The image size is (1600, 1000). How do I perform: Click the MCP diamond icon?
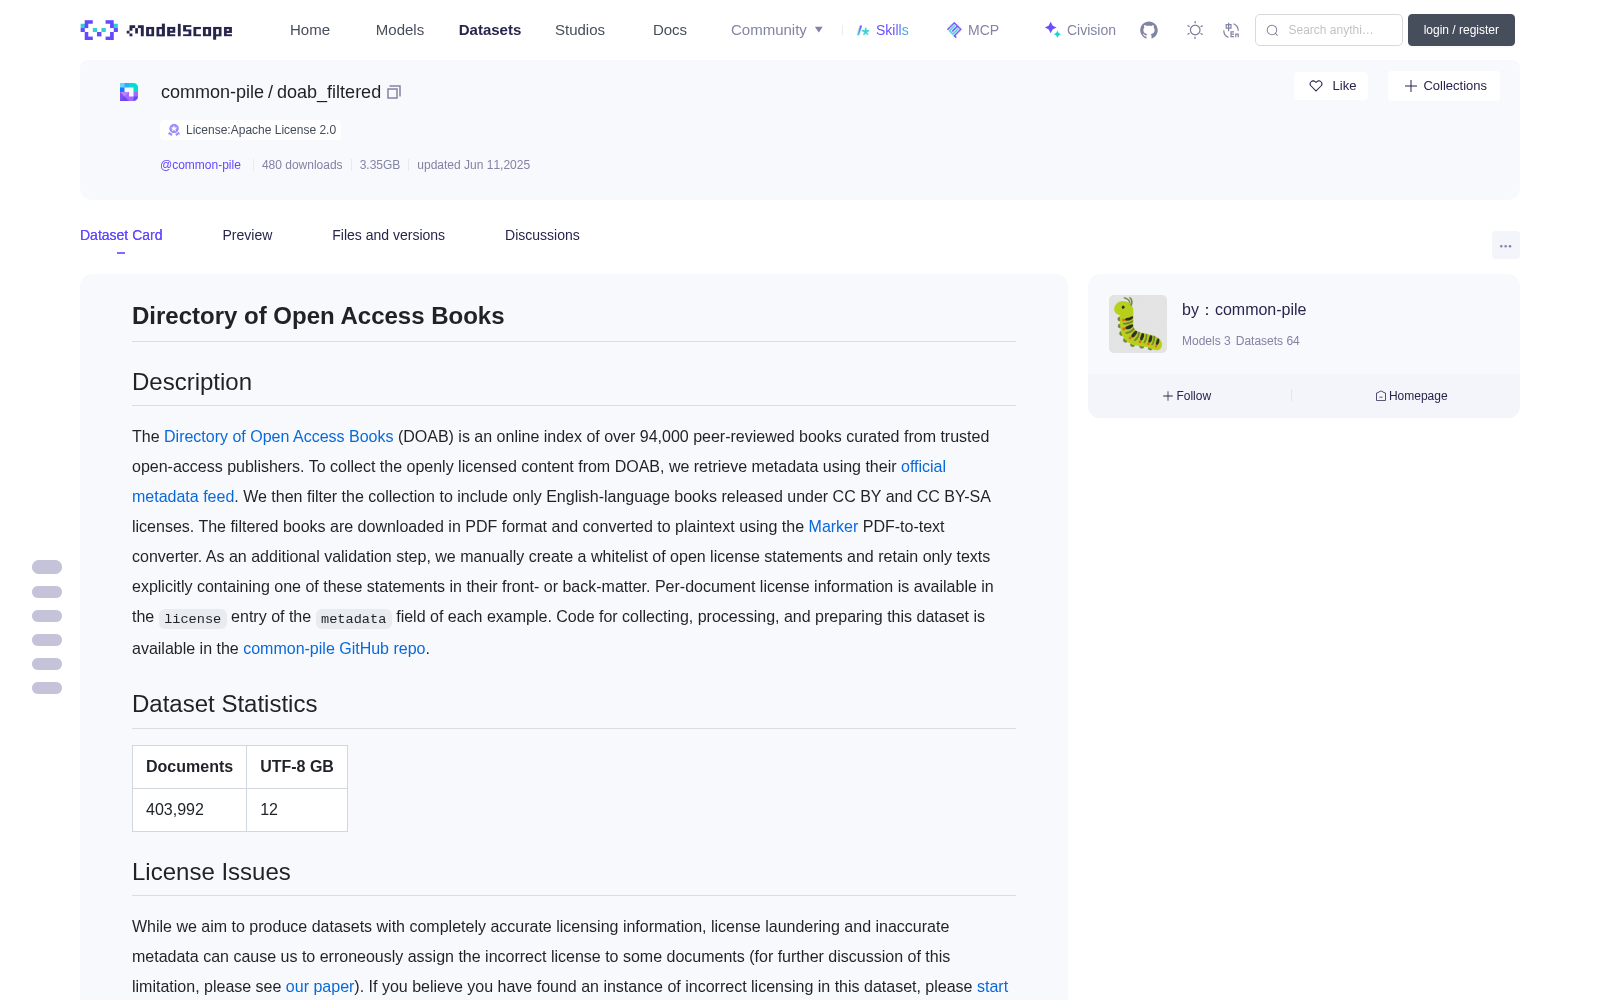point(954,30)
